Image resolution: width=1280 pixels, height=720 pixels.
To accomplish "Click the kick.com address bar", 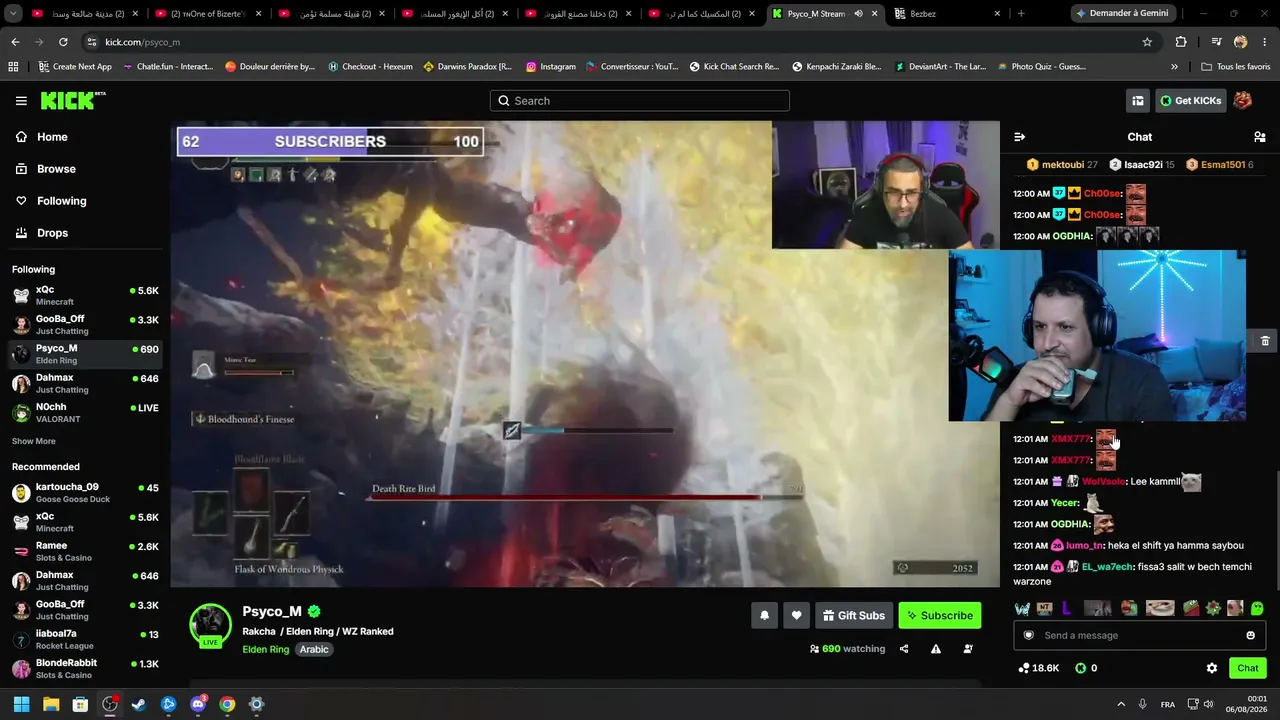I will click(x=610, y=42).
